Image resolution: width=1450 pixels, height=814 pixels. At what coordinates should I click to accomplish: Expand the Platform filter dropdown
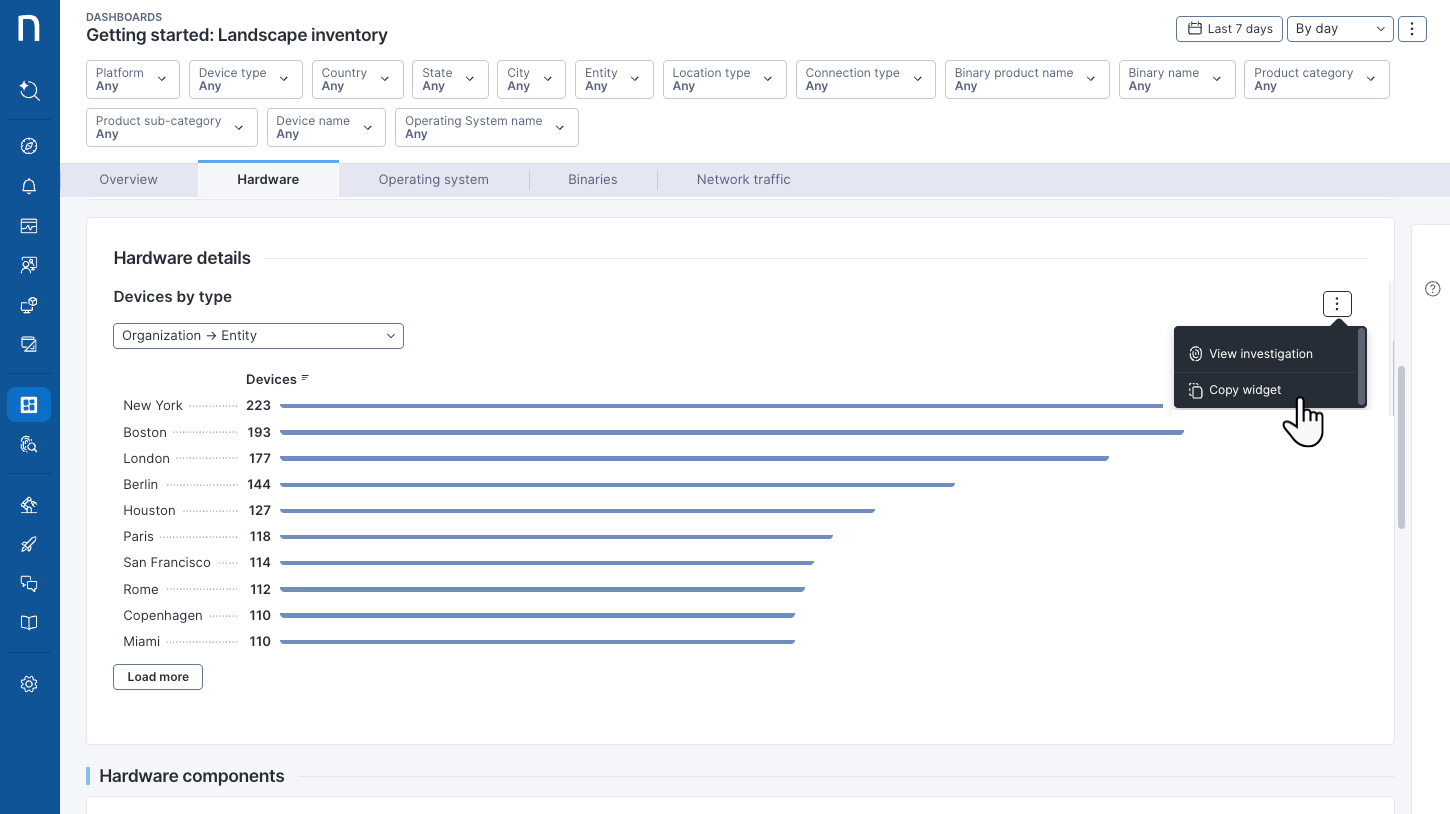click(134, 79)
